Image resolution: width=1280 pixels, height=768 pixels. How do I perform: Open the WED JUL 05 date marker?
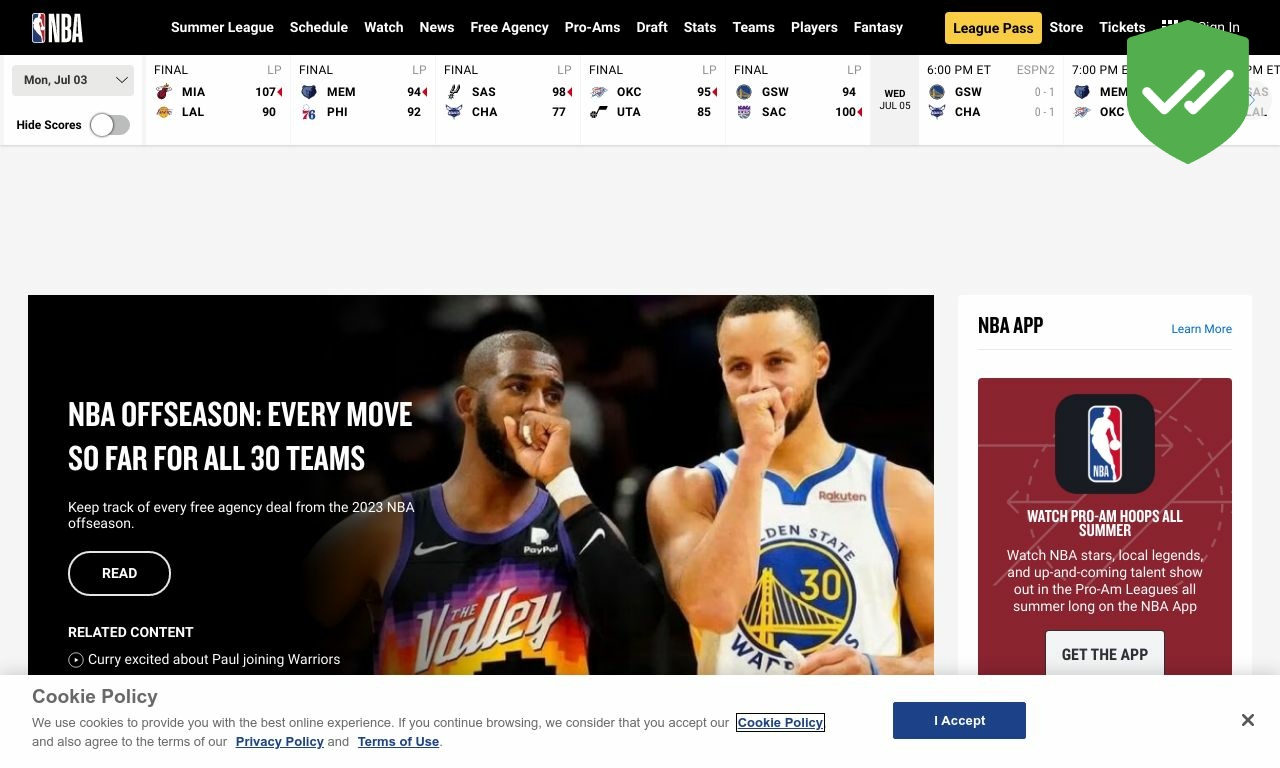click(x=895, y=100)
